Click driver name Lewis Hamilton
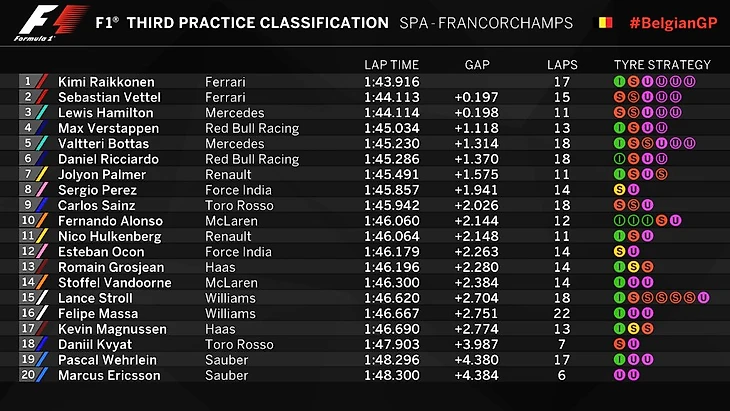 tap(106, 113)
